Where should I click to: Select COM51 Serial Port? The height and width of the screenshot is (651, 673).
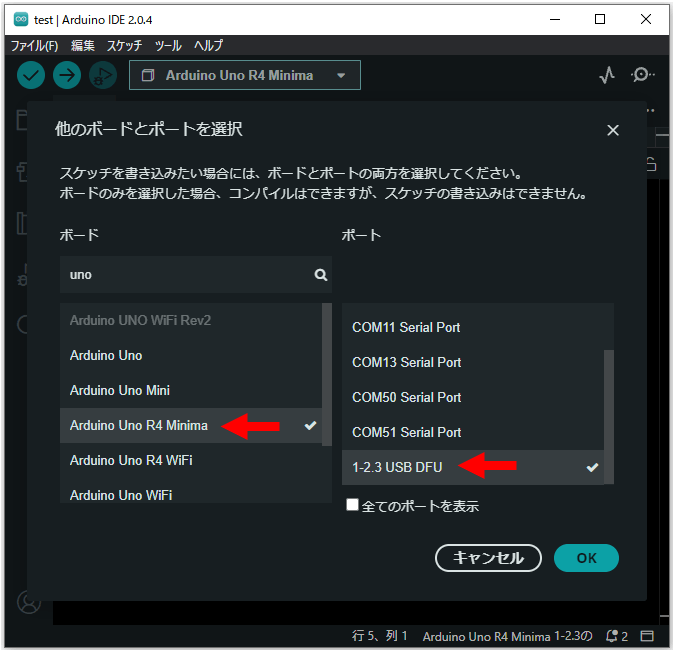[473, 433]
